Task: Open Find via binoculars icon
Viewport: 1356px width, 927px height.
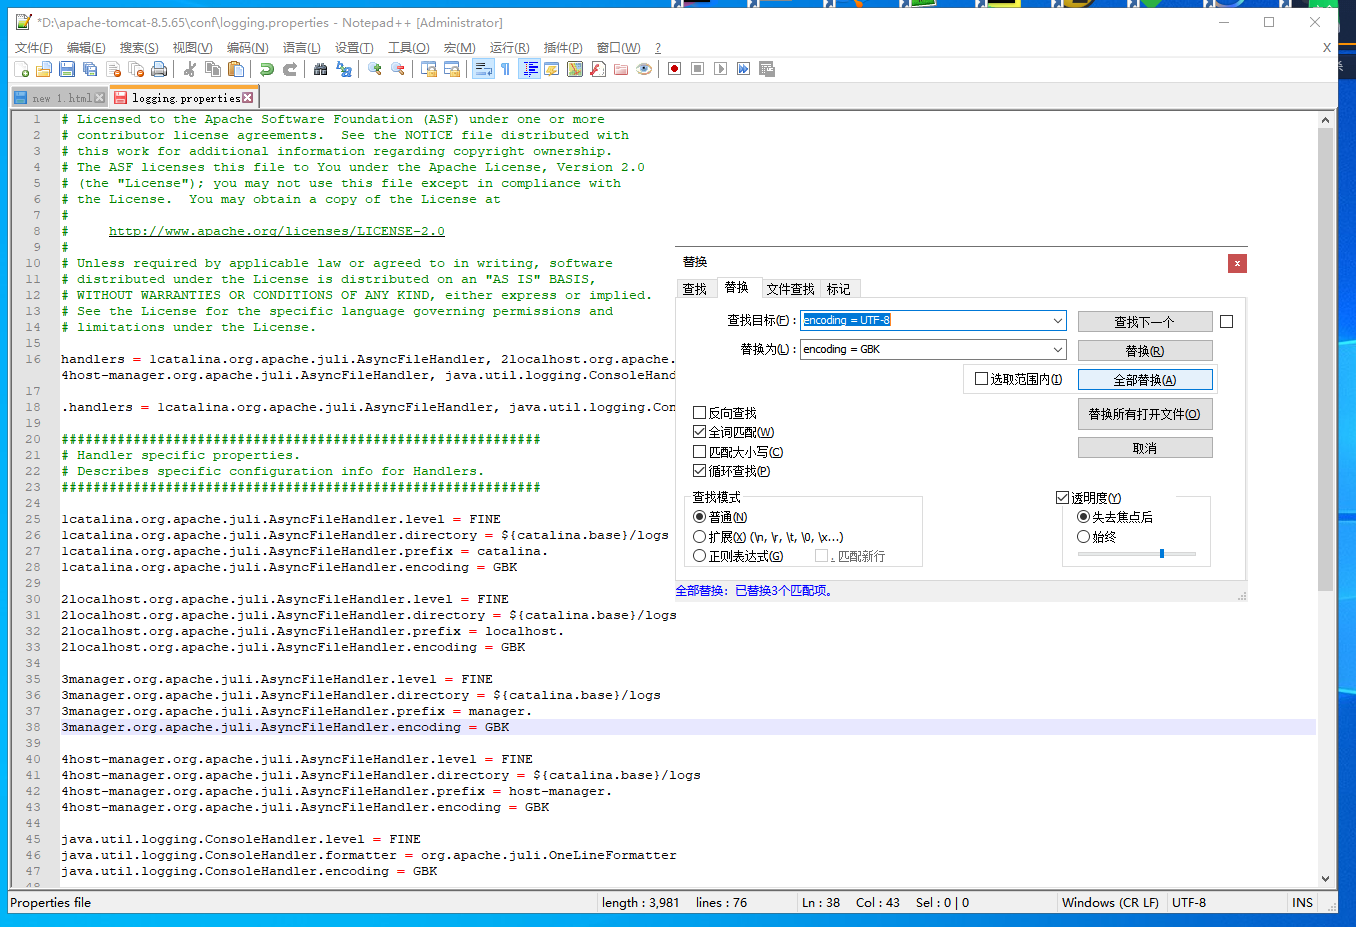Action: [320, 69]
